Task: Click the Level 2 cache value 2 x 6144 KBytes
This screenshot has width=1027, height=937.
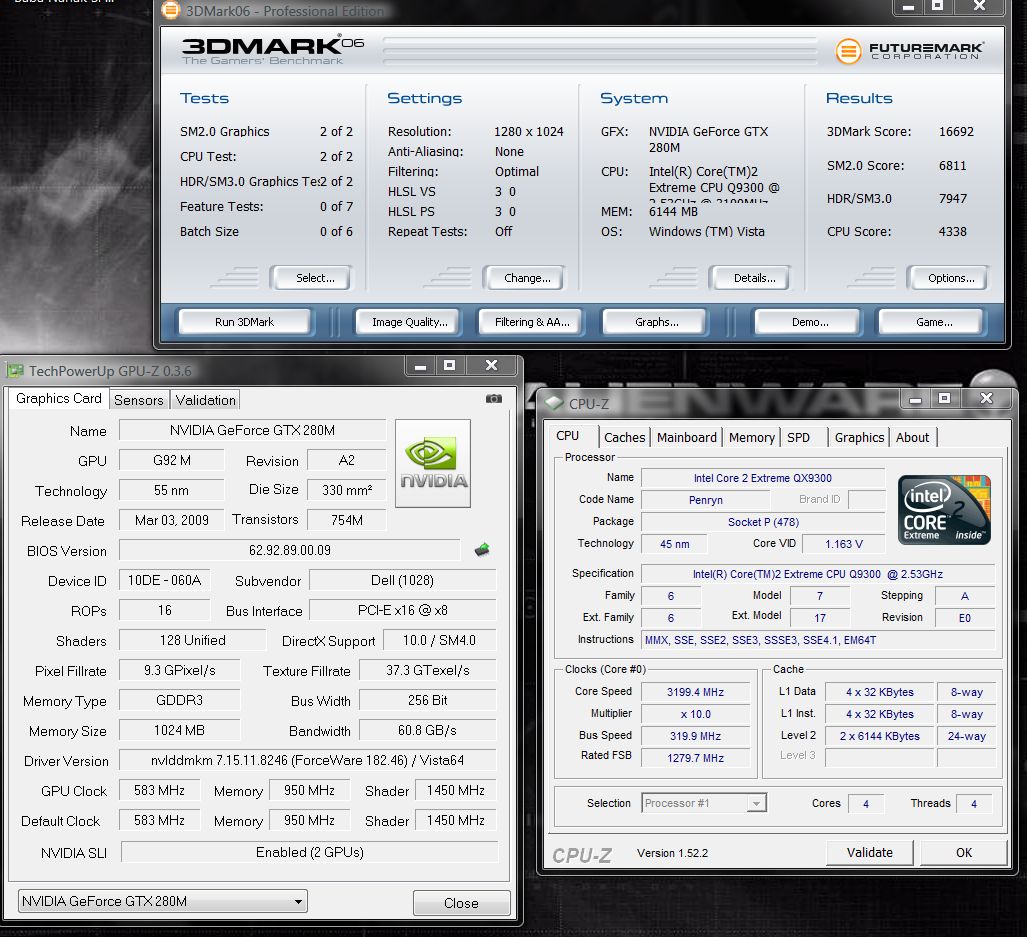Action: 879,736
